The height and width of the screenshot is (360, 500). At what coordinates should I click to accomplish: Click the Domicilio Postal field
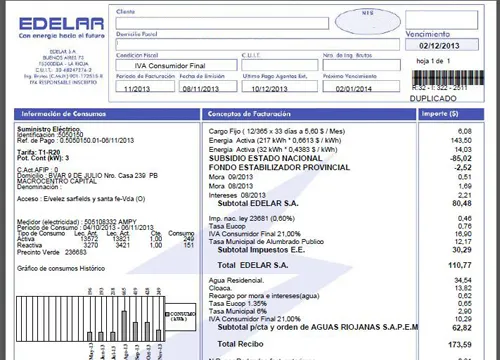point(258,44)
